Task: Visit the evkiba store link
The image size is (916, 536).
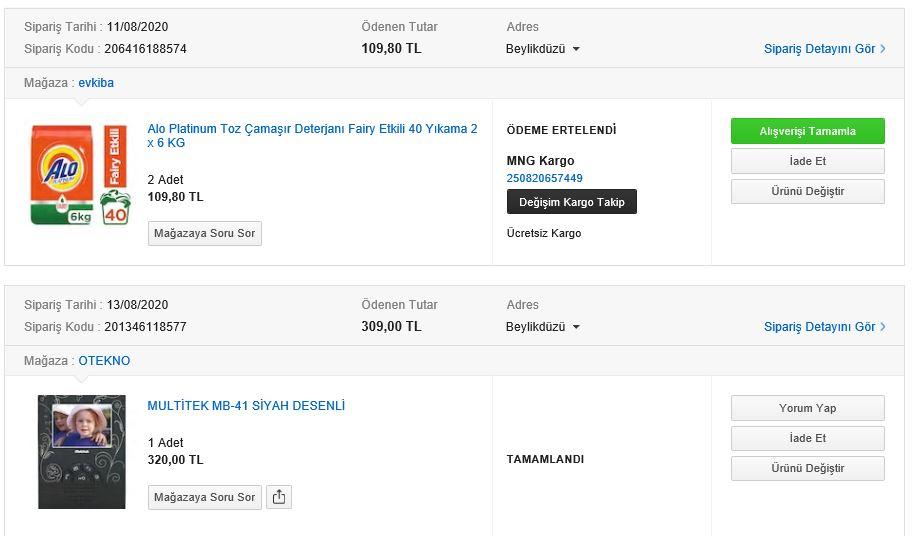Action: (x=96, y=83)
